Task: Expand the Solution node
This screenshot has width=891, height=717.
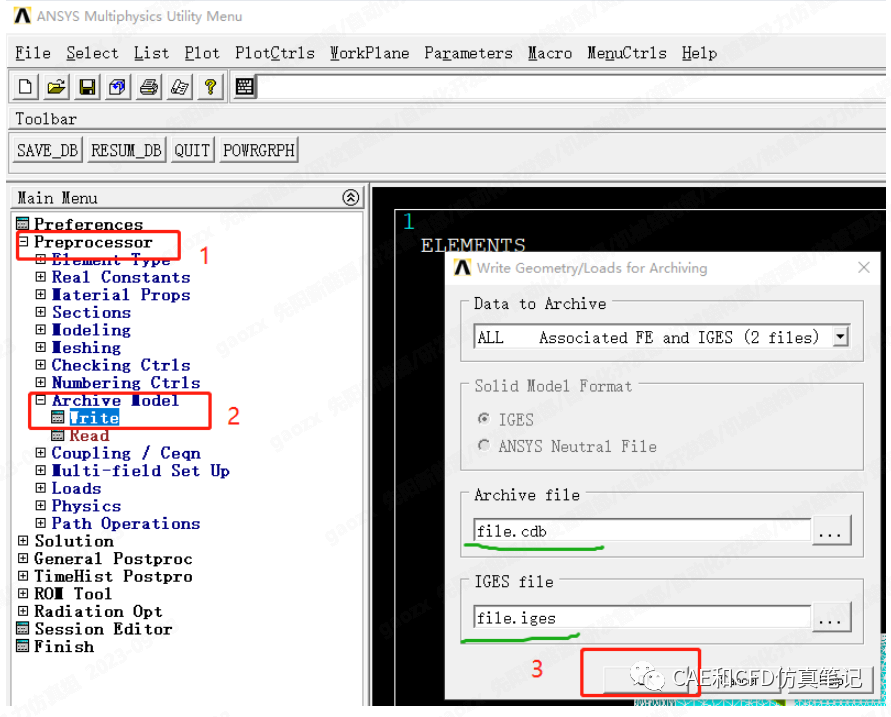Action: coord(23,541)
